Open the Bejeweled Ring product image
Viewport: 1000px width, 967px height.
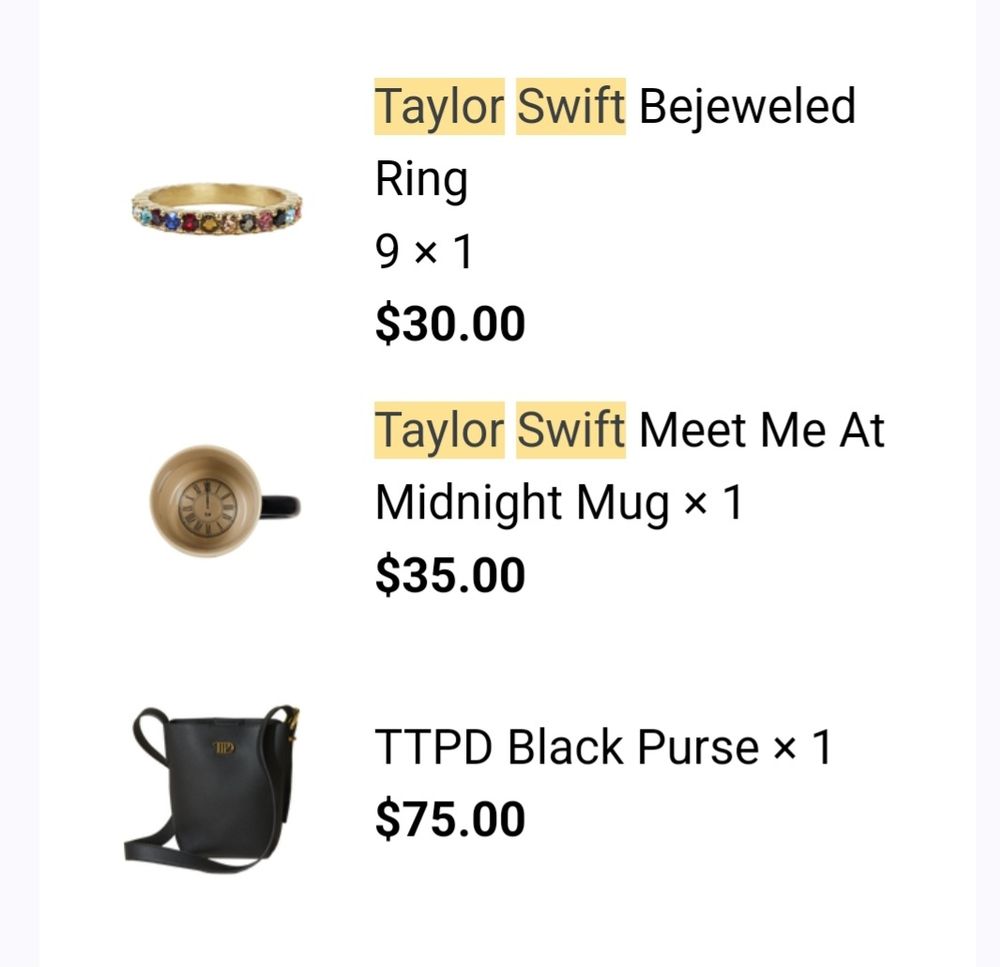(x=217, y=210)
